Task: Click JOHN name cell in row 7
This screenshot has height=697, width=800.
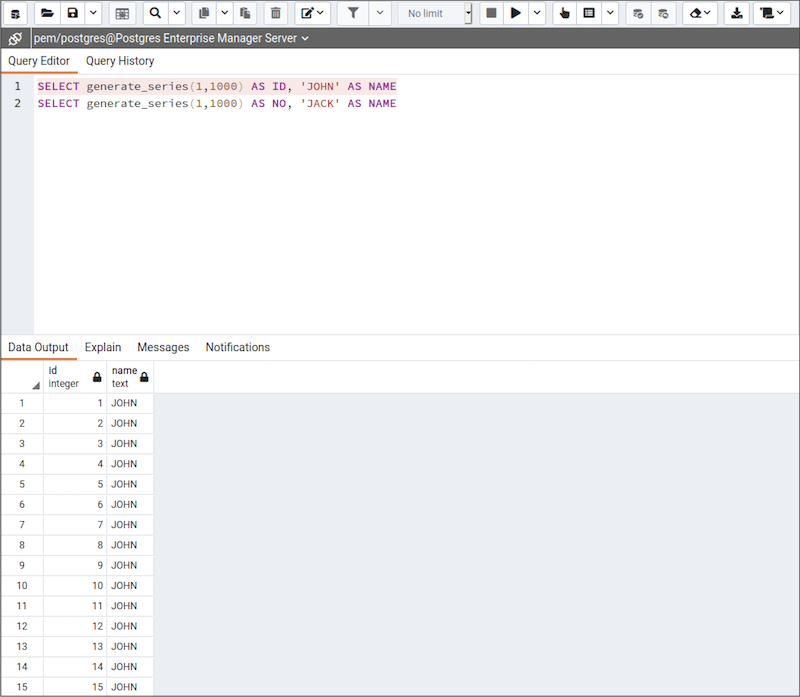Action: click(x=130, y=525)
